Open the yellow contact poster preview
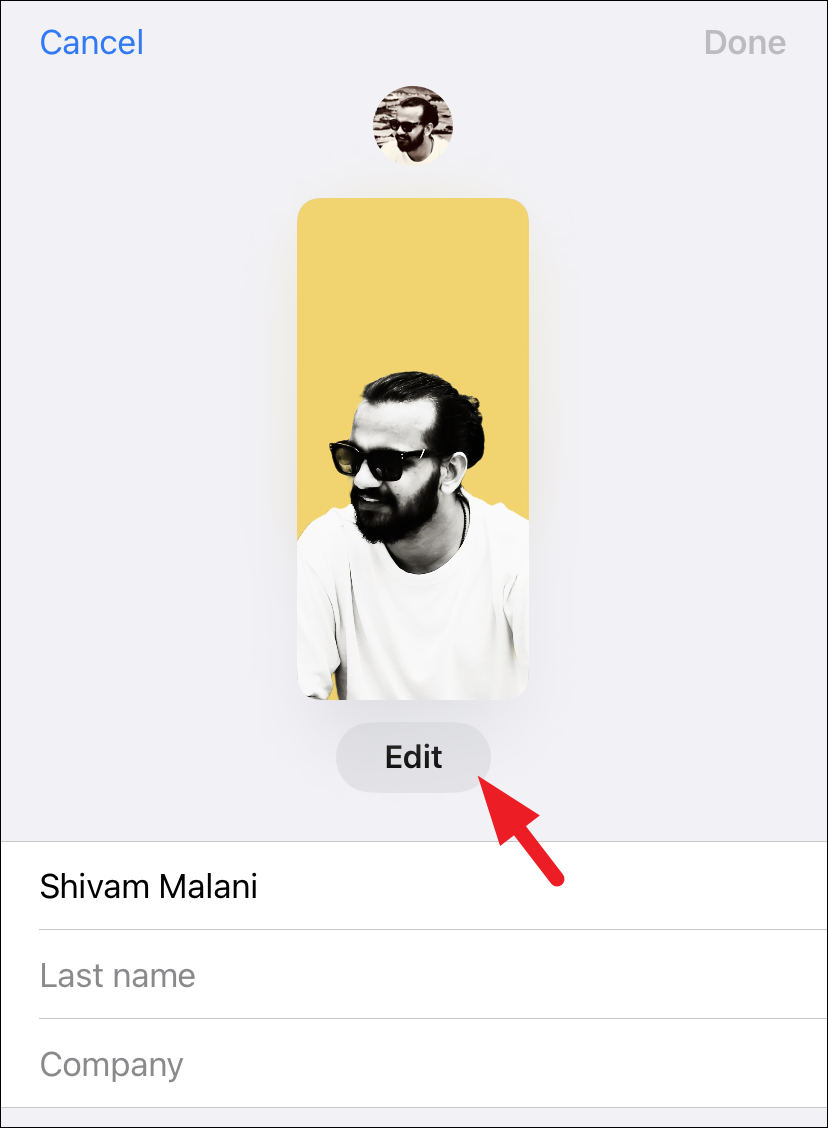 tap(413, 448)
